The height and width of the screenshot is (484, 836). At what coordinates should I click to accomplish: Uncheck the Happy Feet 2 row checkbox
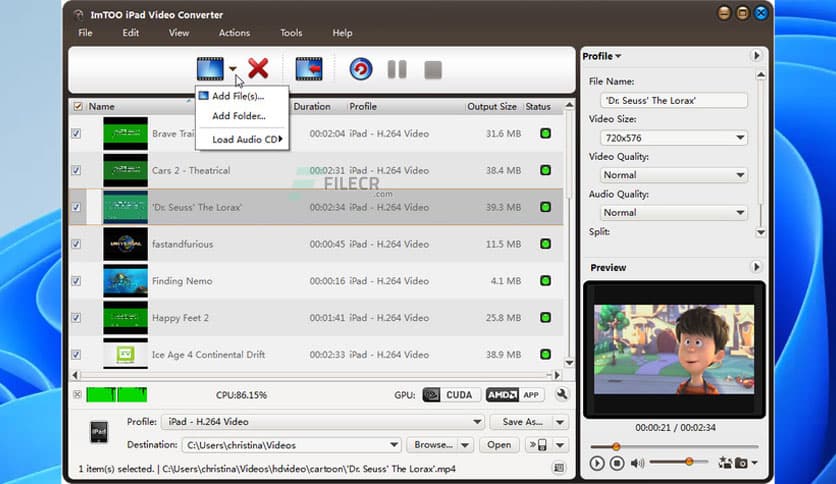coord(76,318)
